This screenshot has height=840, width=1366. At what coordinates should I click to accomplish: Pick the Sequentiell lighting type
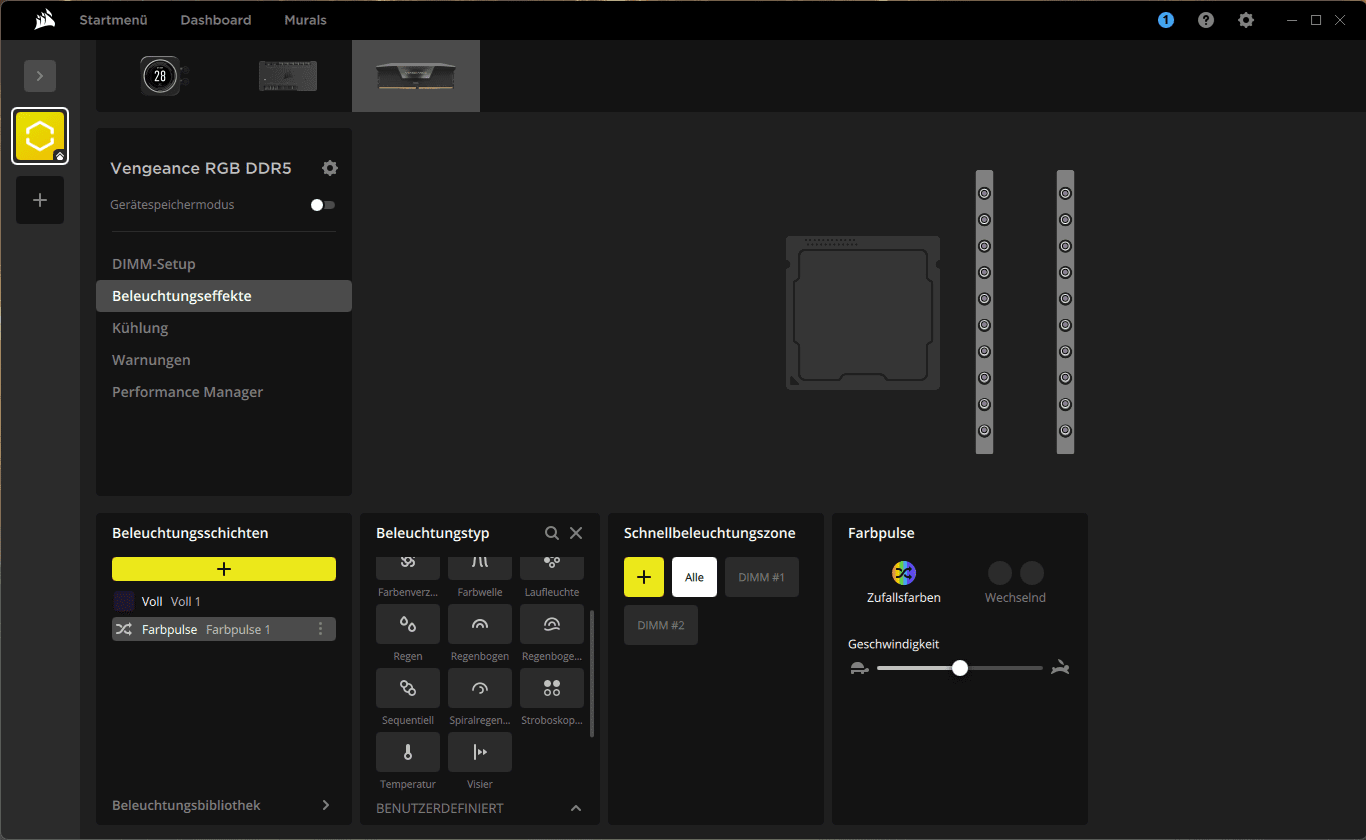[x=408, y=688]
